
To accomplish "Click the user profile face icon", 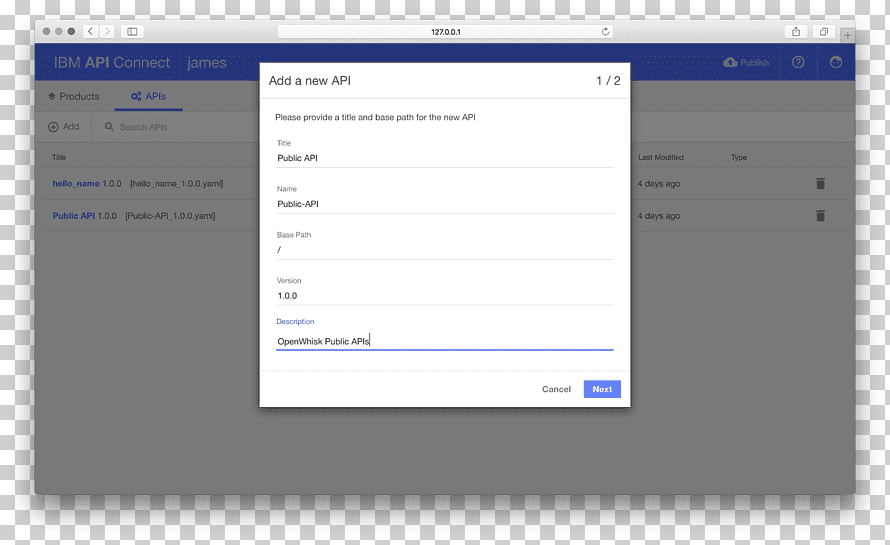I will tap(836, 62).
